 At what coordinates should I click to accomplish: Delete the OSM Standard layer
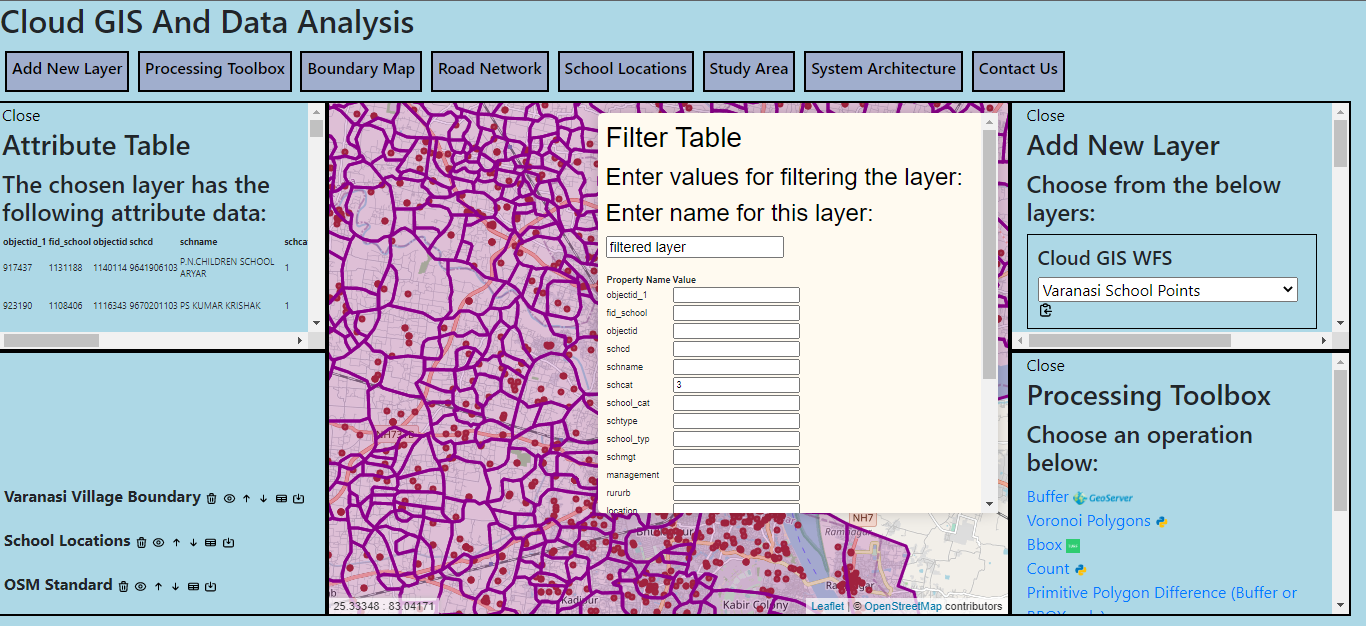(x=123, y=586)
